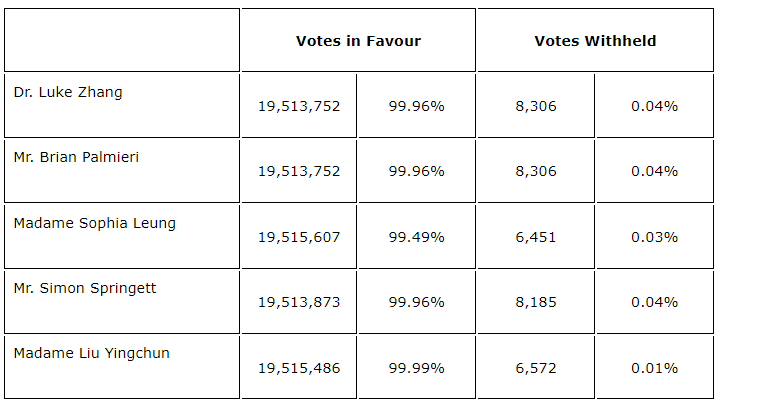
Task: Click the 19,515,607 votes in favour value
Action: [x=299, y=237]
